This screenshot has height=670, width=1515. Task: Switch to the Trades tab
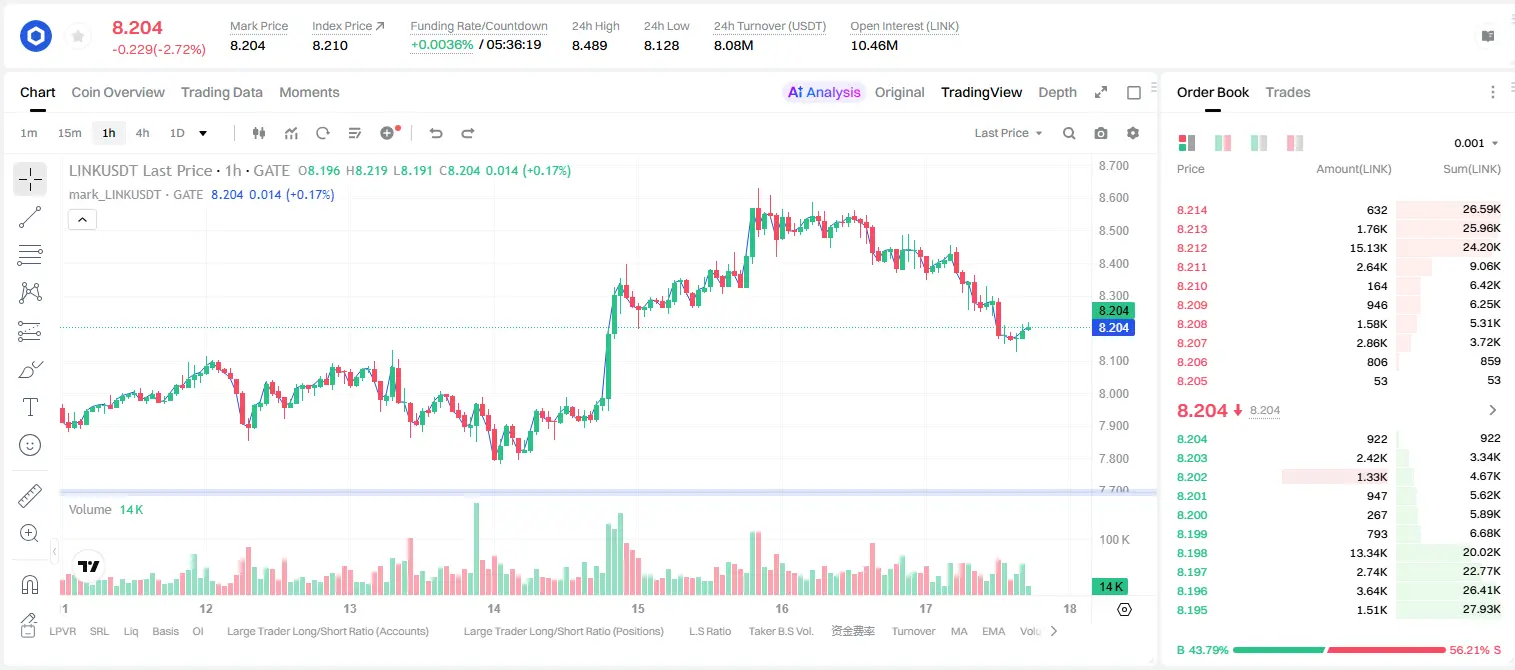click(x=1288, y=92)
